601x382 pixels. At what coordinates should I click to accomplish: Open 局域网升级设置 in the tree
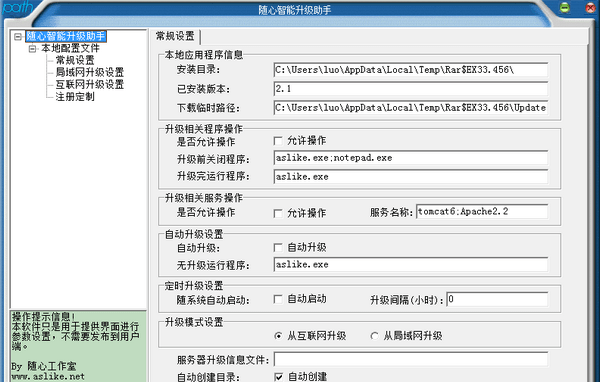(x=90, y=72)
